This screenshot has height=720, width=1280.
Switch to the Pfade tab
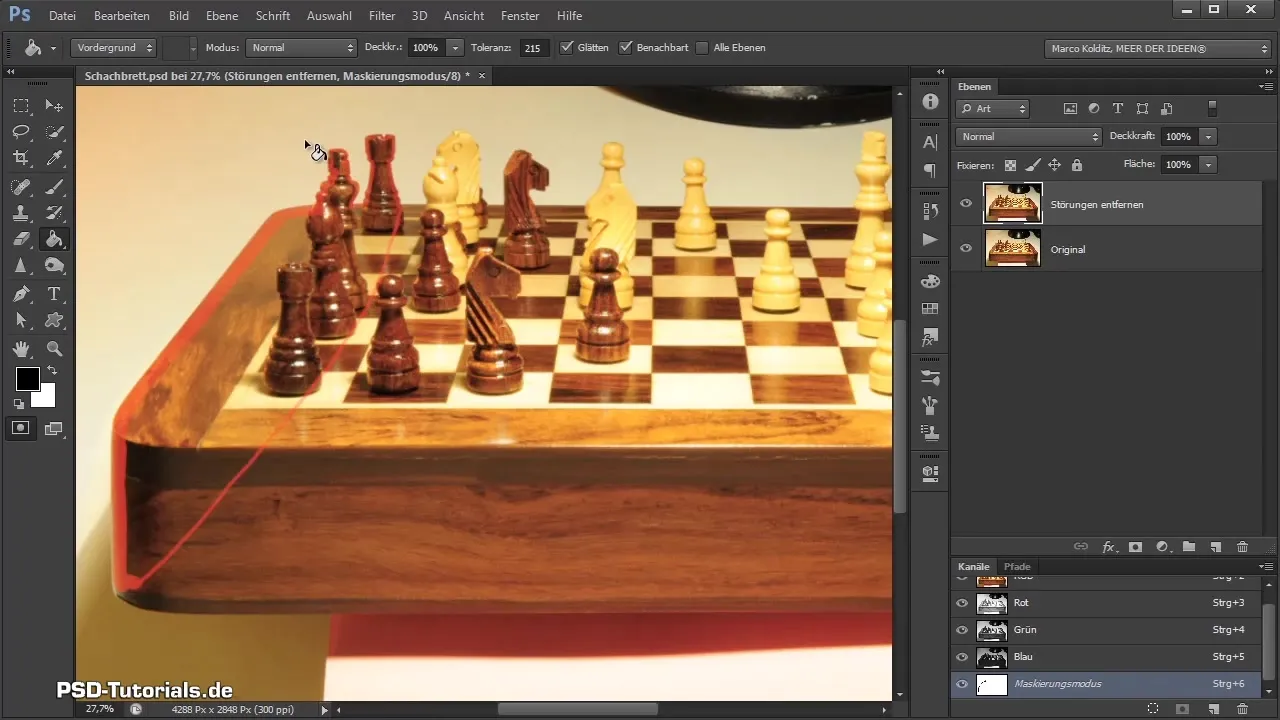pos(1017,566)
